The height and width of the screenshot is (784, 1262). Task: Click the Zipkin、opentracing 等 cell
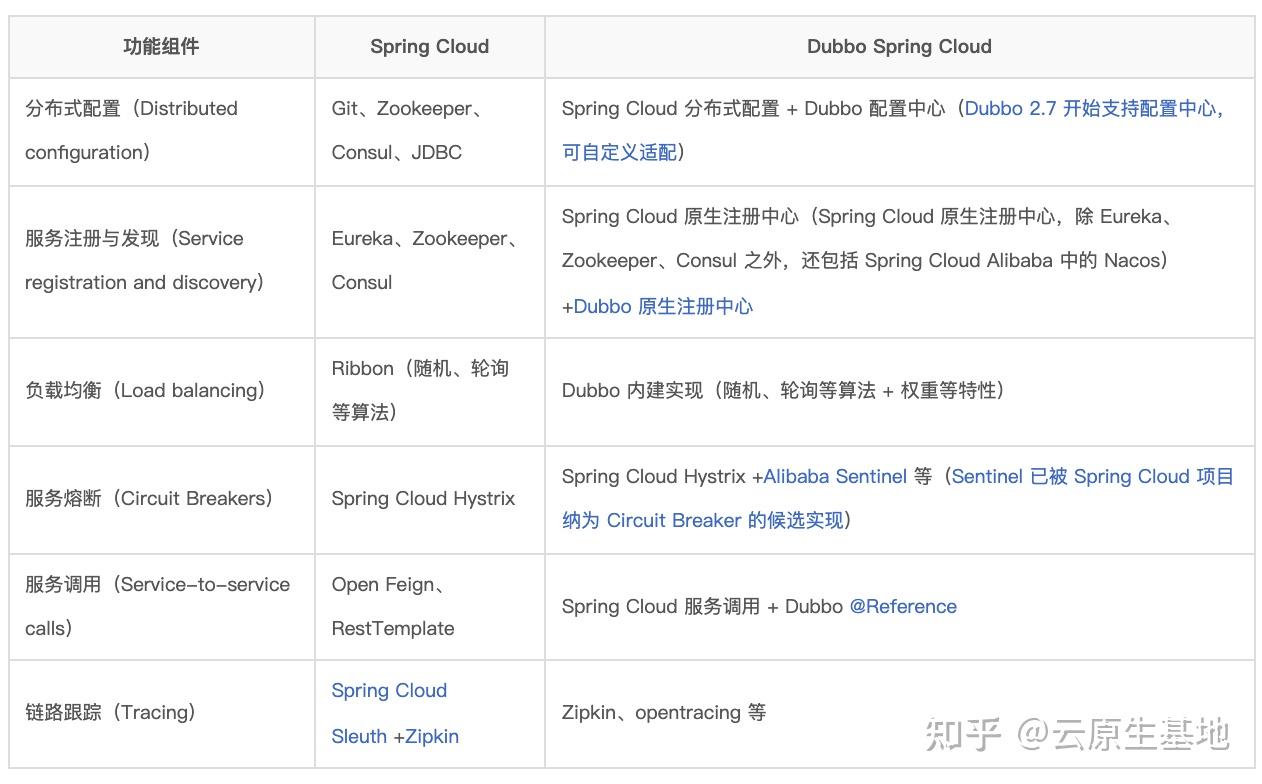click(x=899, y=713)
